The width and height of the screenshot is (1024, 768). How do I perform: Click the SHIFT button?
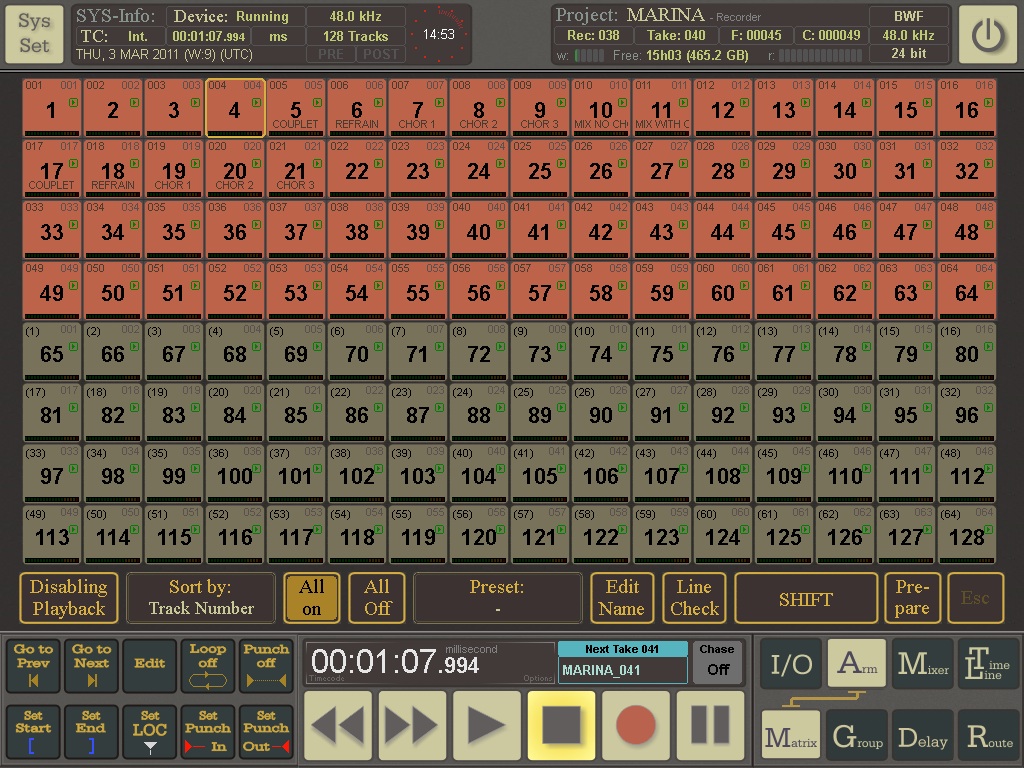pyautogui.click(x=806, y=598)
